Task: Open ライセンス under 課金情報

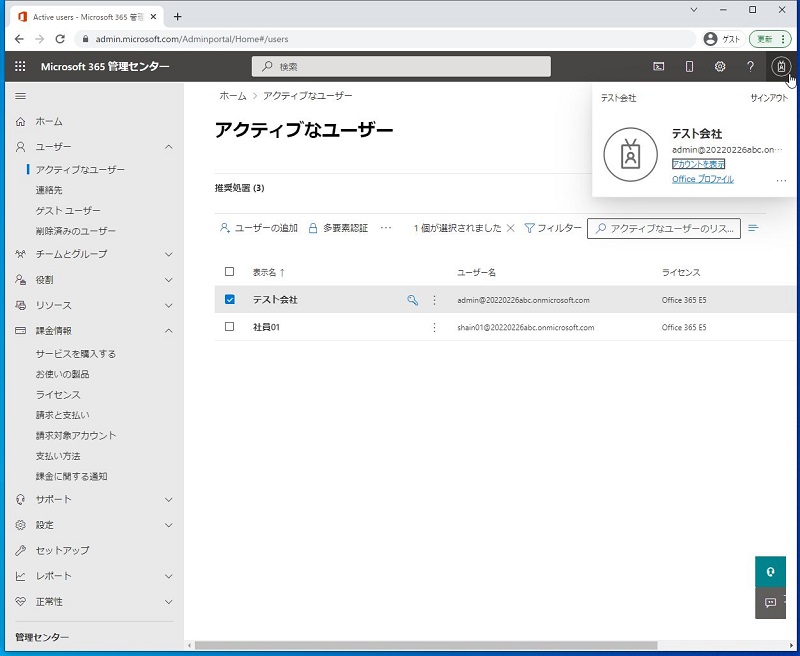Action: click(58, 394)
